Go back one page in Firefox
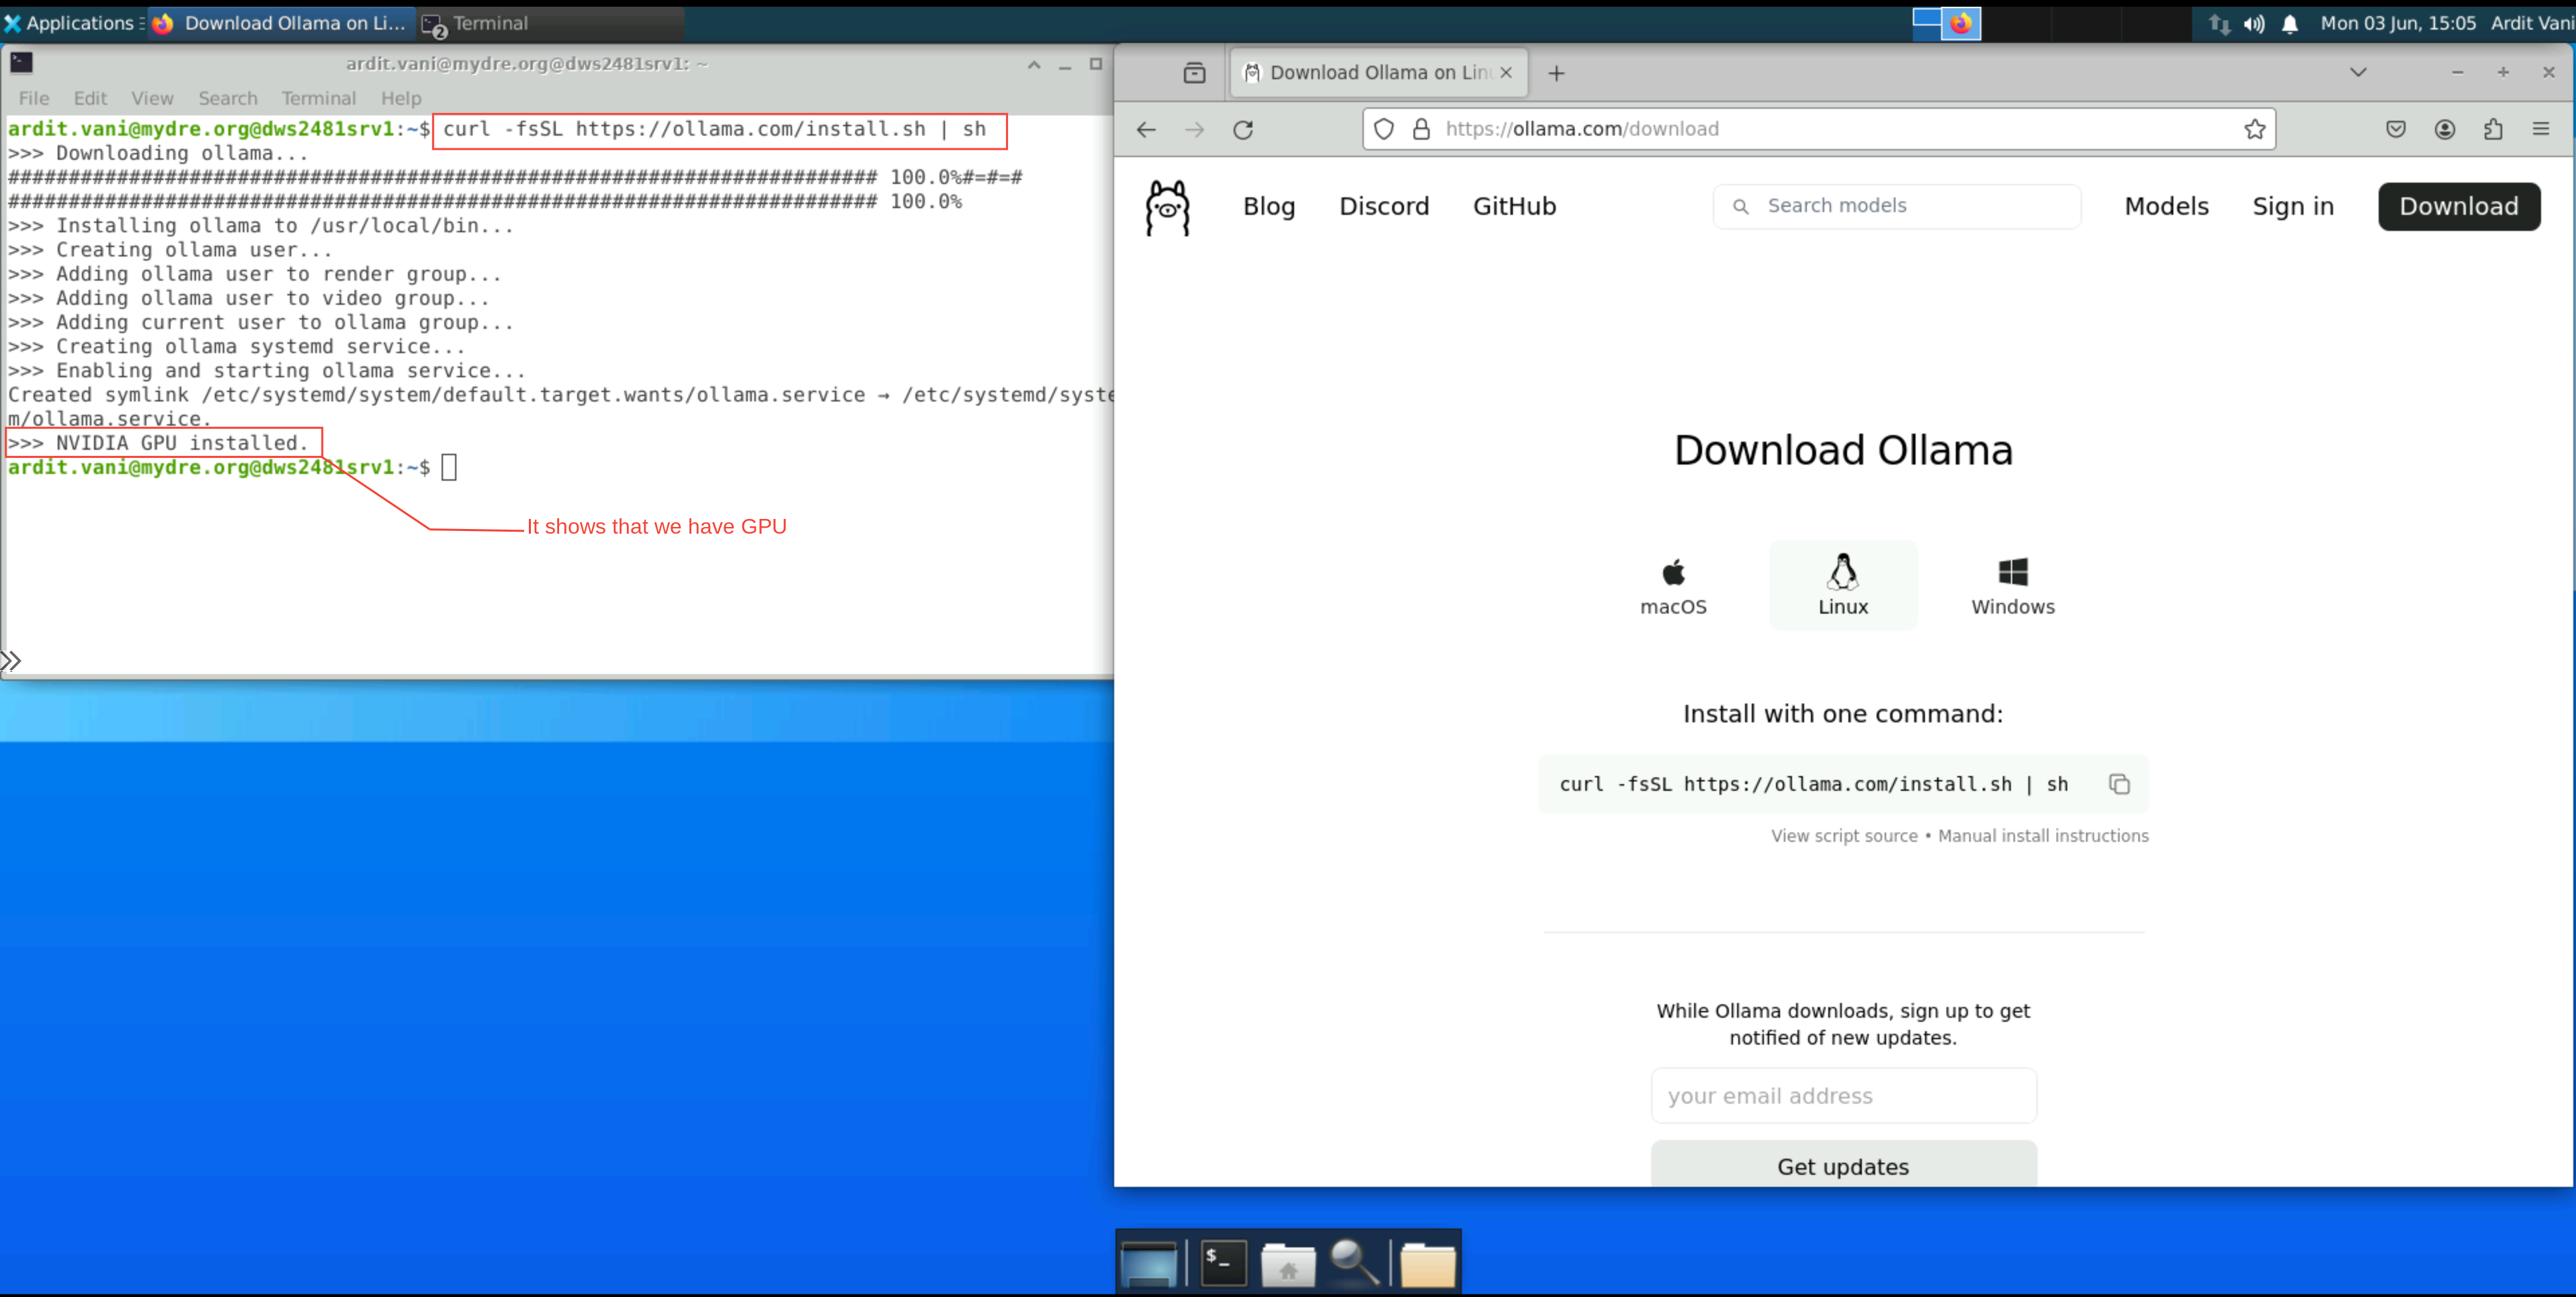This screenshot has height=1297, width=2576. [1146, 129]
